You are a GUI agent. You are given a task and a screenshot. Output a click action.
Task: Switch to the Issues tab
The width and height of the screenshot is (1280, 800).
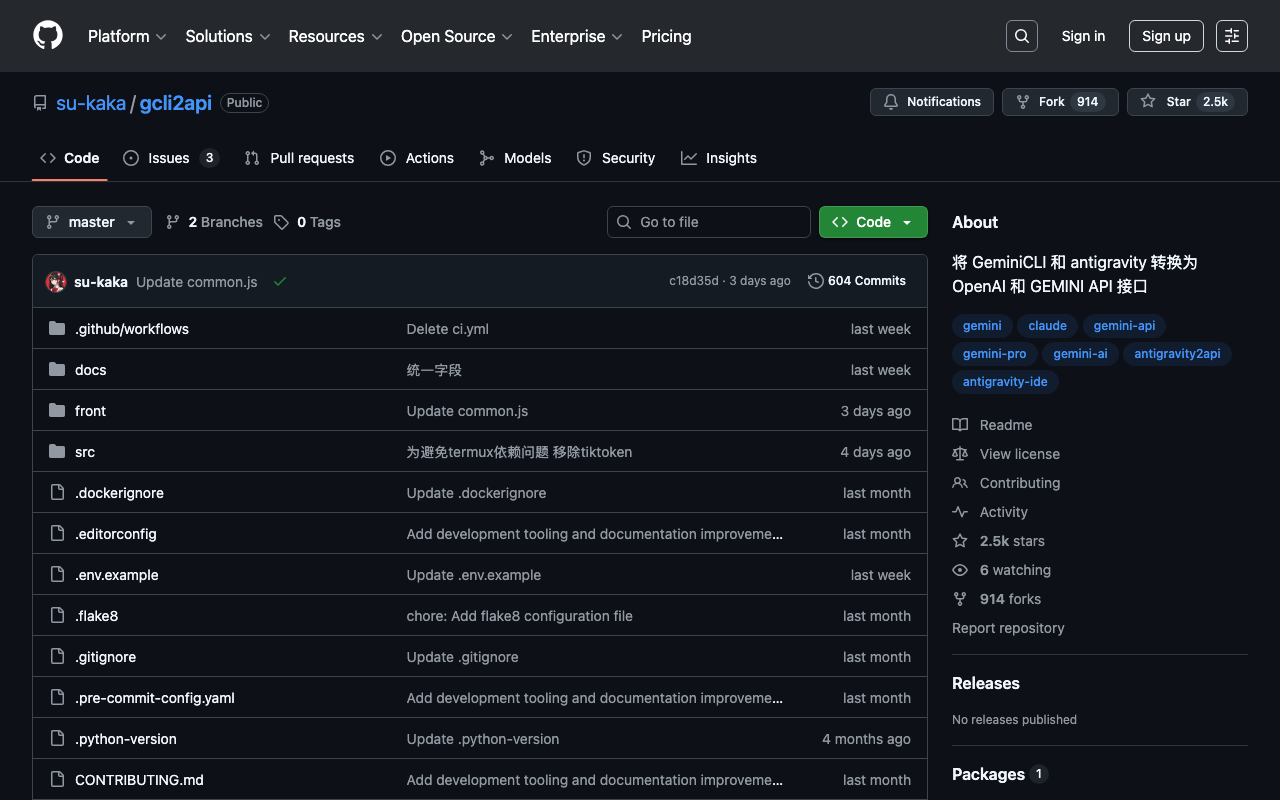pos(169,158)
